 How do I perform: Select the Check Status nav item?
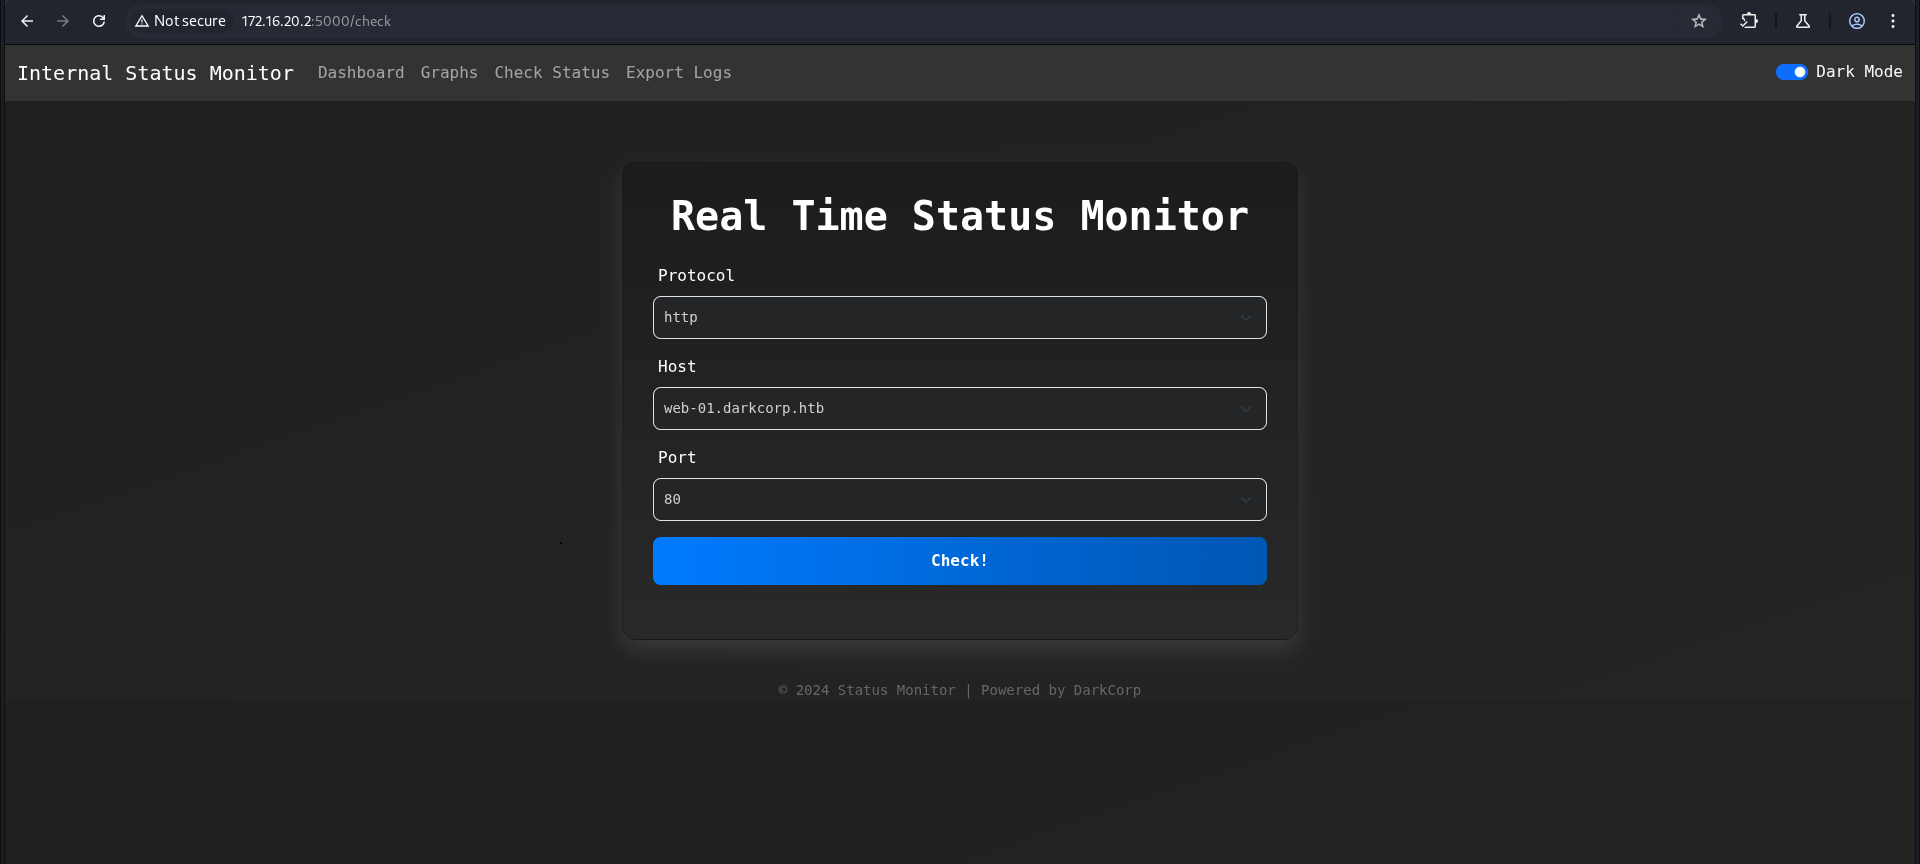pyautogui.click(x=552, y=73)
